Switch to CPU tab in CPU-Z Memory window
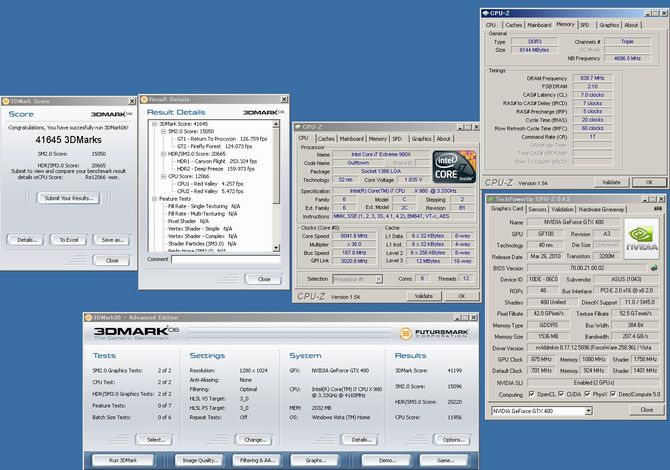The width and height of the screenshot is (670, 470). point(491,25)
